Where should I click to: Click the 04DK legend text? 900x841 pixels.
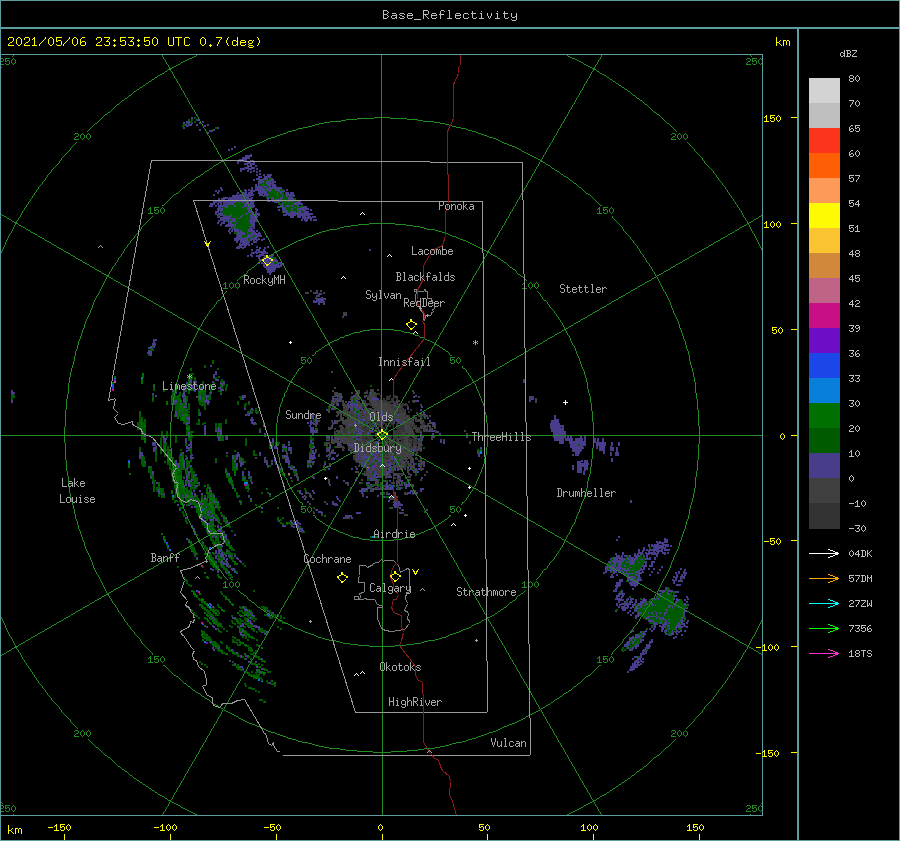(x=860, y=553)
